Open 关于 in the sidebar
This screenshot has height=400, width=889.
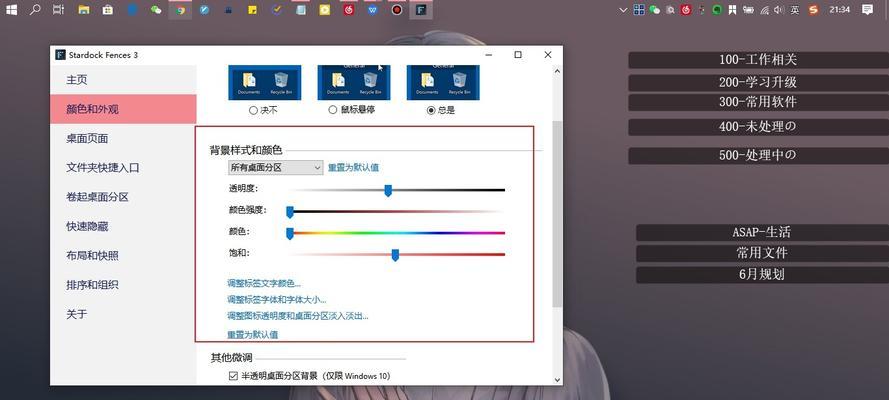pyautogui.click(x=123, y=314)
